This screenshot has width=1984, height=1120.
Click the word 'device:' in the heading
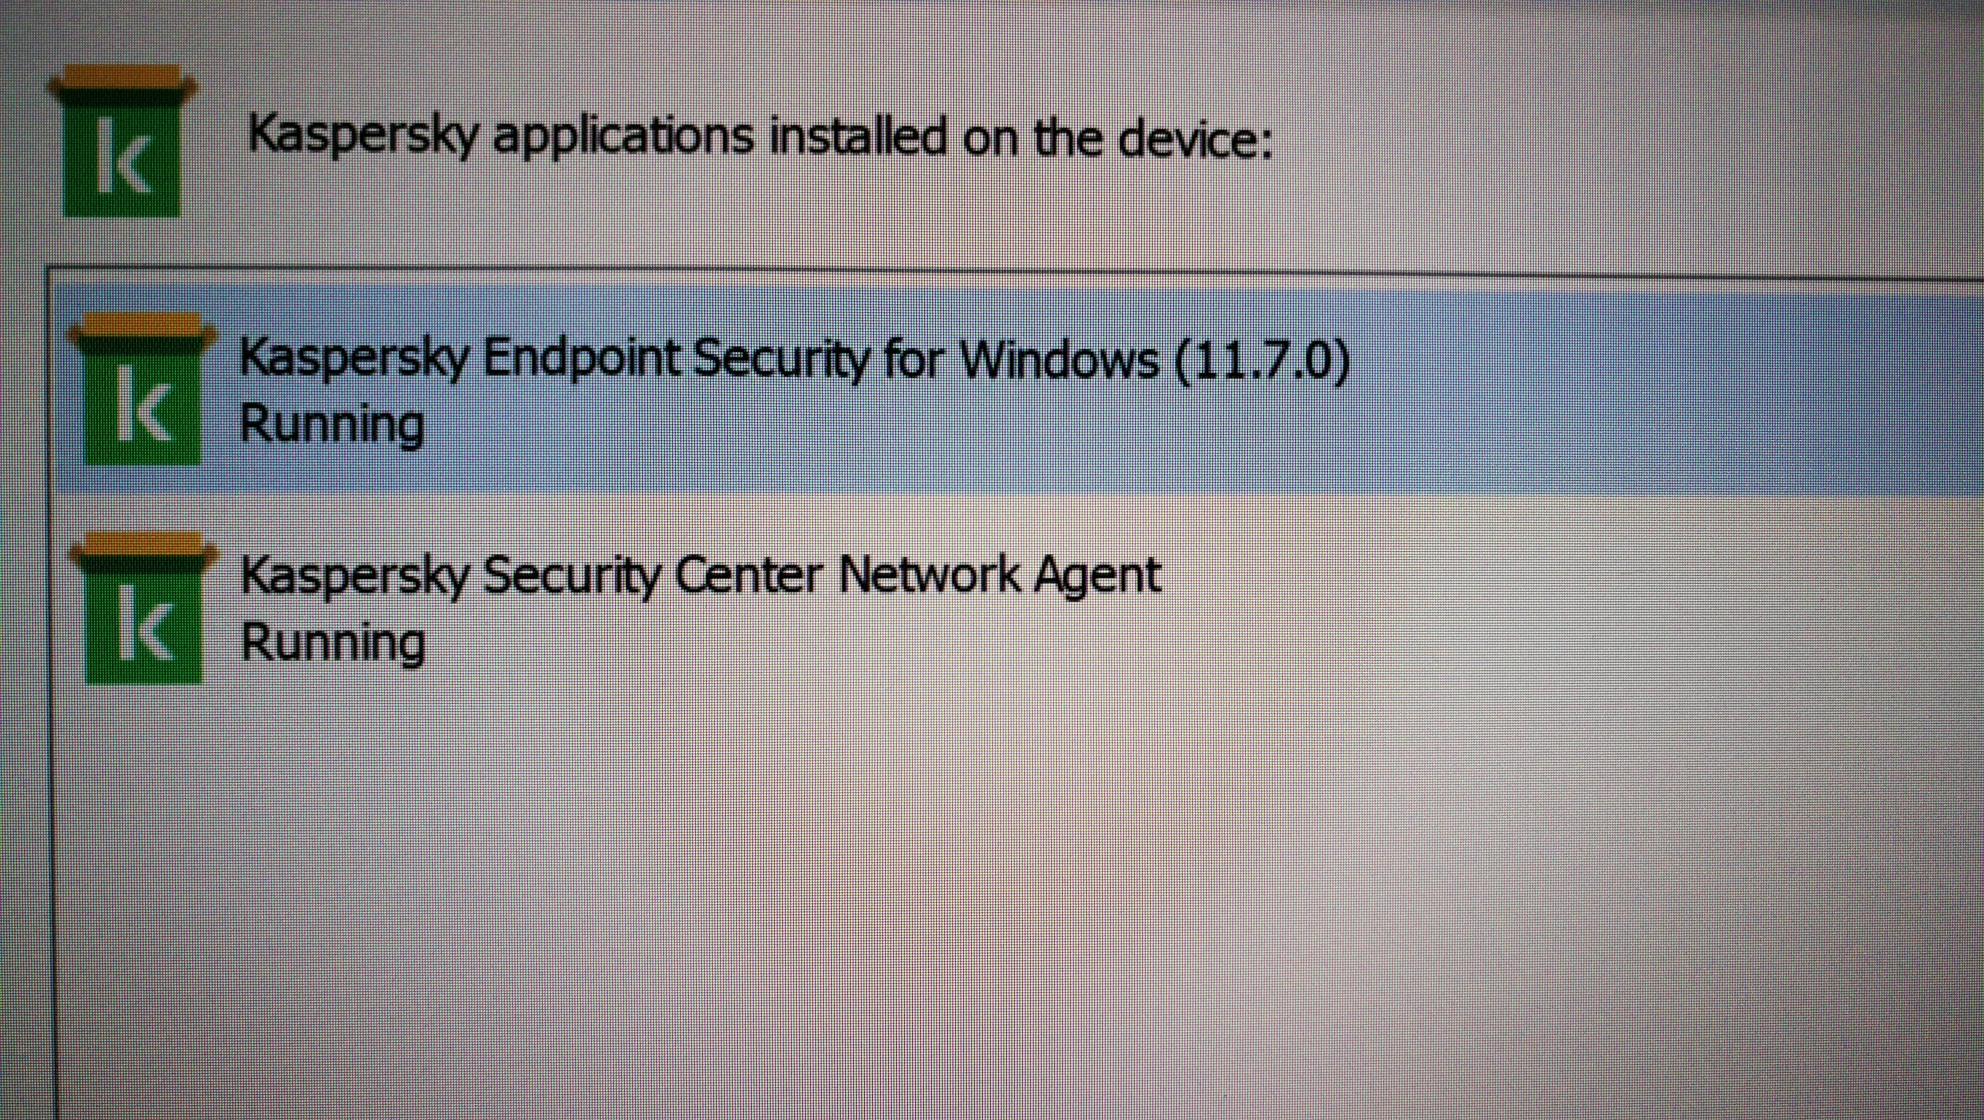pyautogui.click(x=1195, y=138)
